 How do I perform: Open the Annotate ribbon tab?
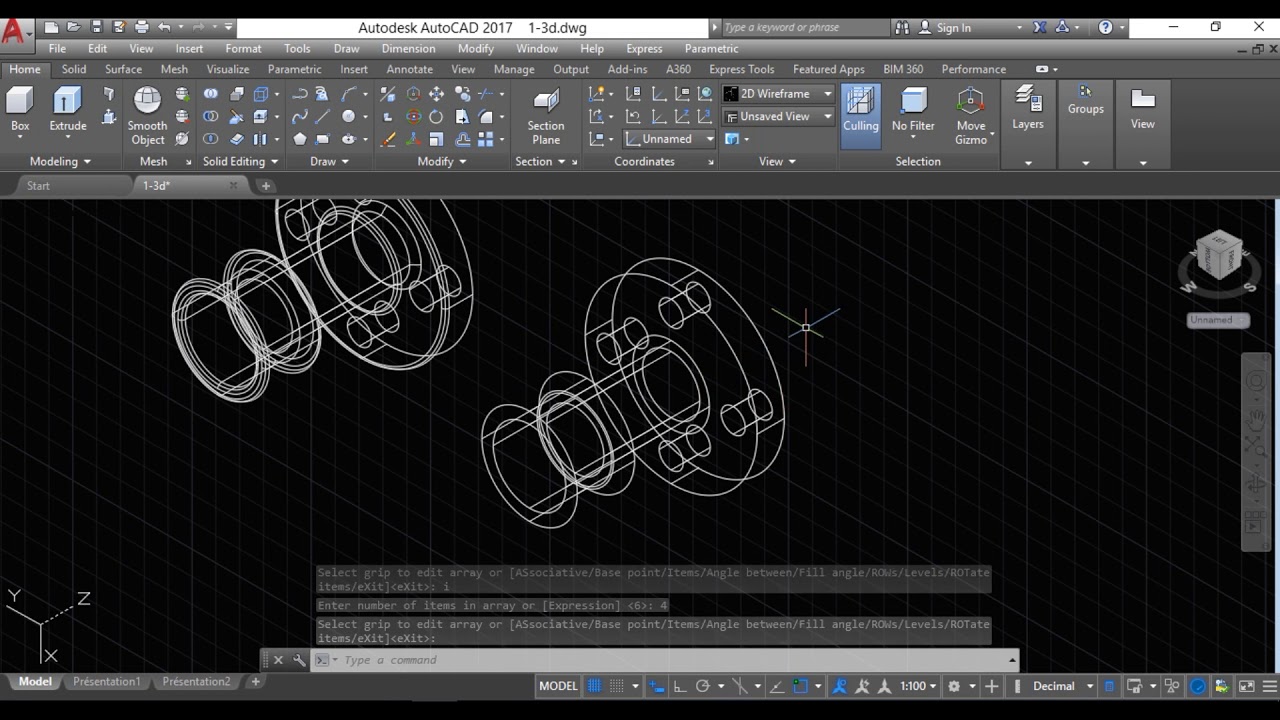[x=409, y=69]
